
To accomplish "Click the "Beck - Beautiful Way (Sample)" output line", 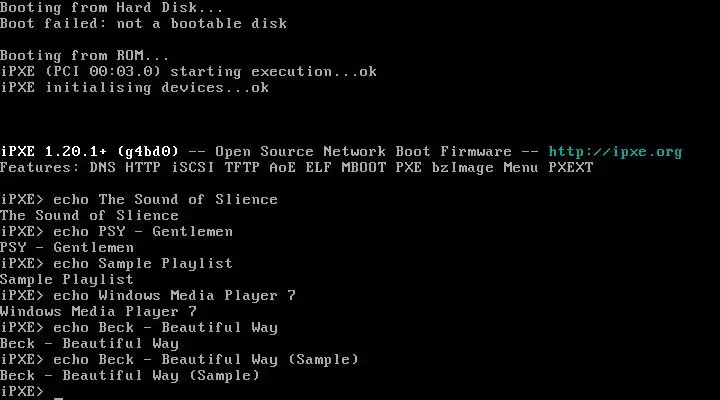I will click(129, 375).
